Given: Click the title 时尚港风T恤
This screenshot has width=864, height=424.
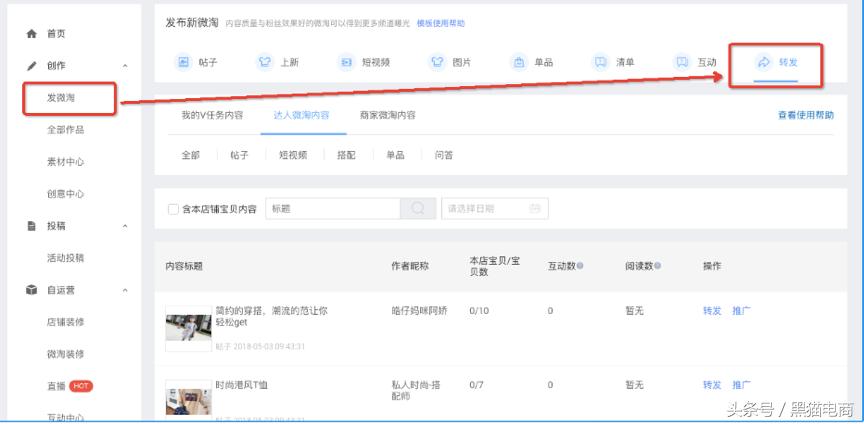Looking at the screenshot, I should (x=241, y=385).
